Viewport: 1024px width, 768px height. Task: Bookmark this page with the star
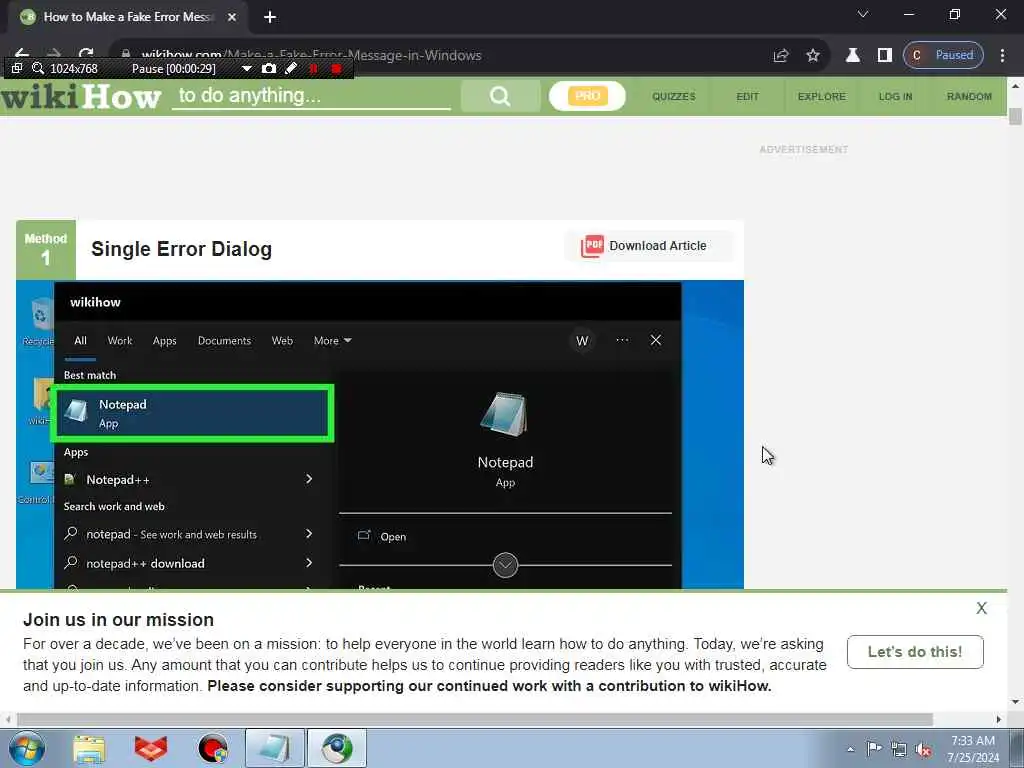pyautogui.click(x=812, y=56)
